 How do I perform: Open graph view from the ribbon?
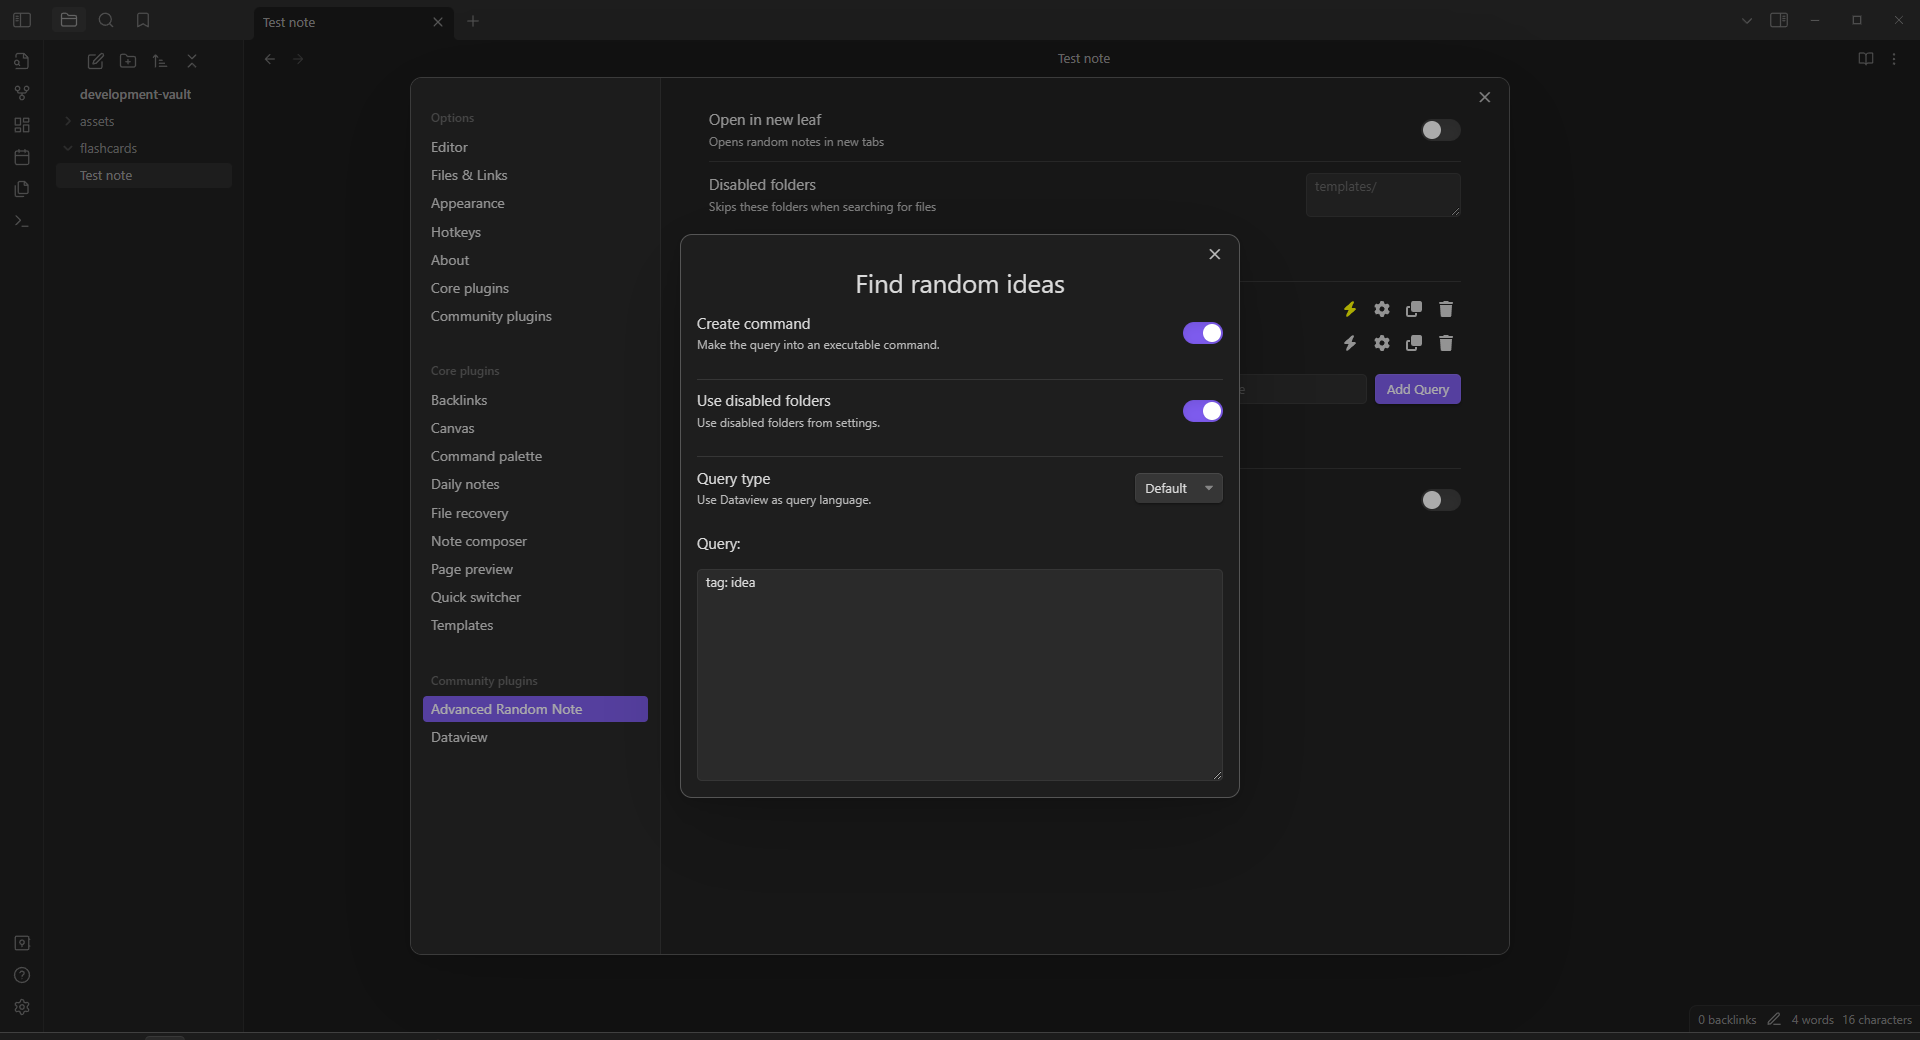pyautogui.click(x=22, y=93)
